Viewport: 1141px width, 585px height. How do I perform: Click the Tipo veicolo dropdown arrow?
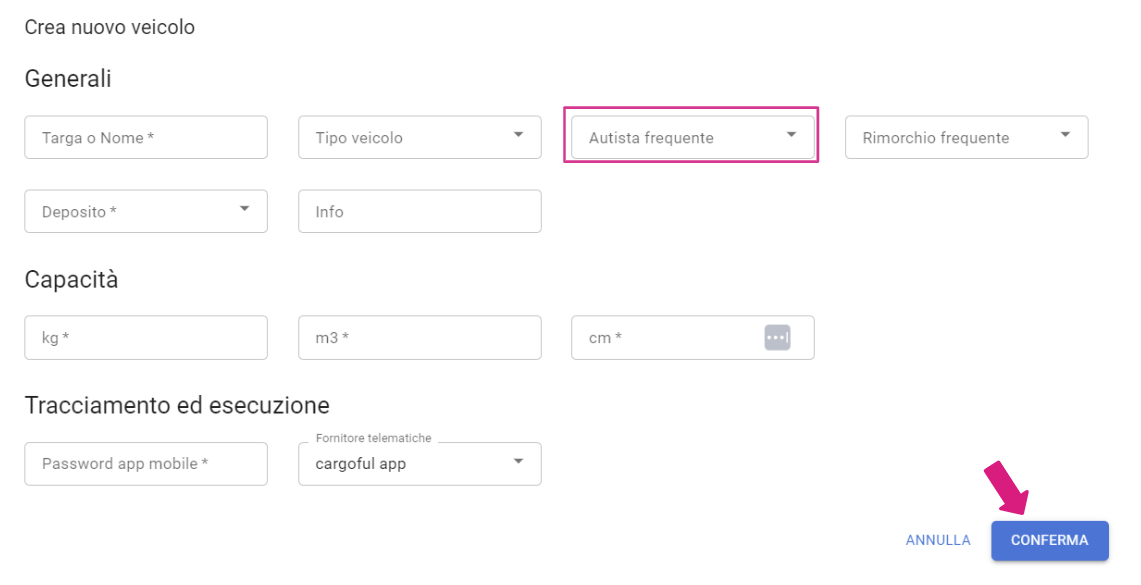pos(518,135)
